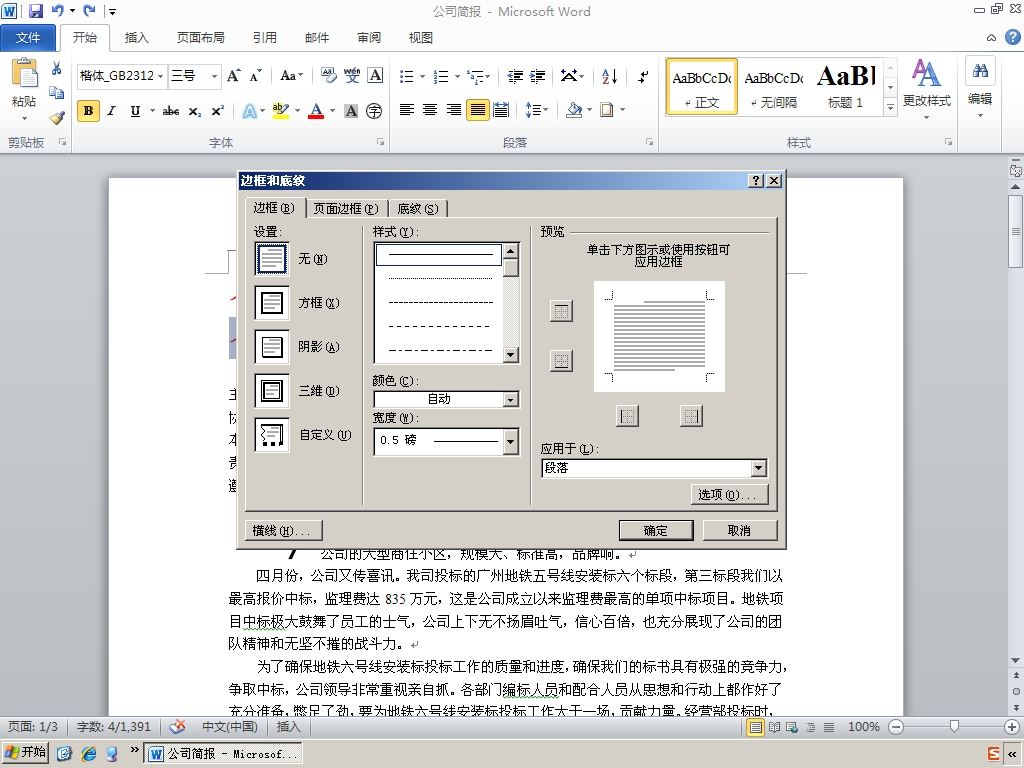Click 确定 to confirm dialog

pos(656,530)
